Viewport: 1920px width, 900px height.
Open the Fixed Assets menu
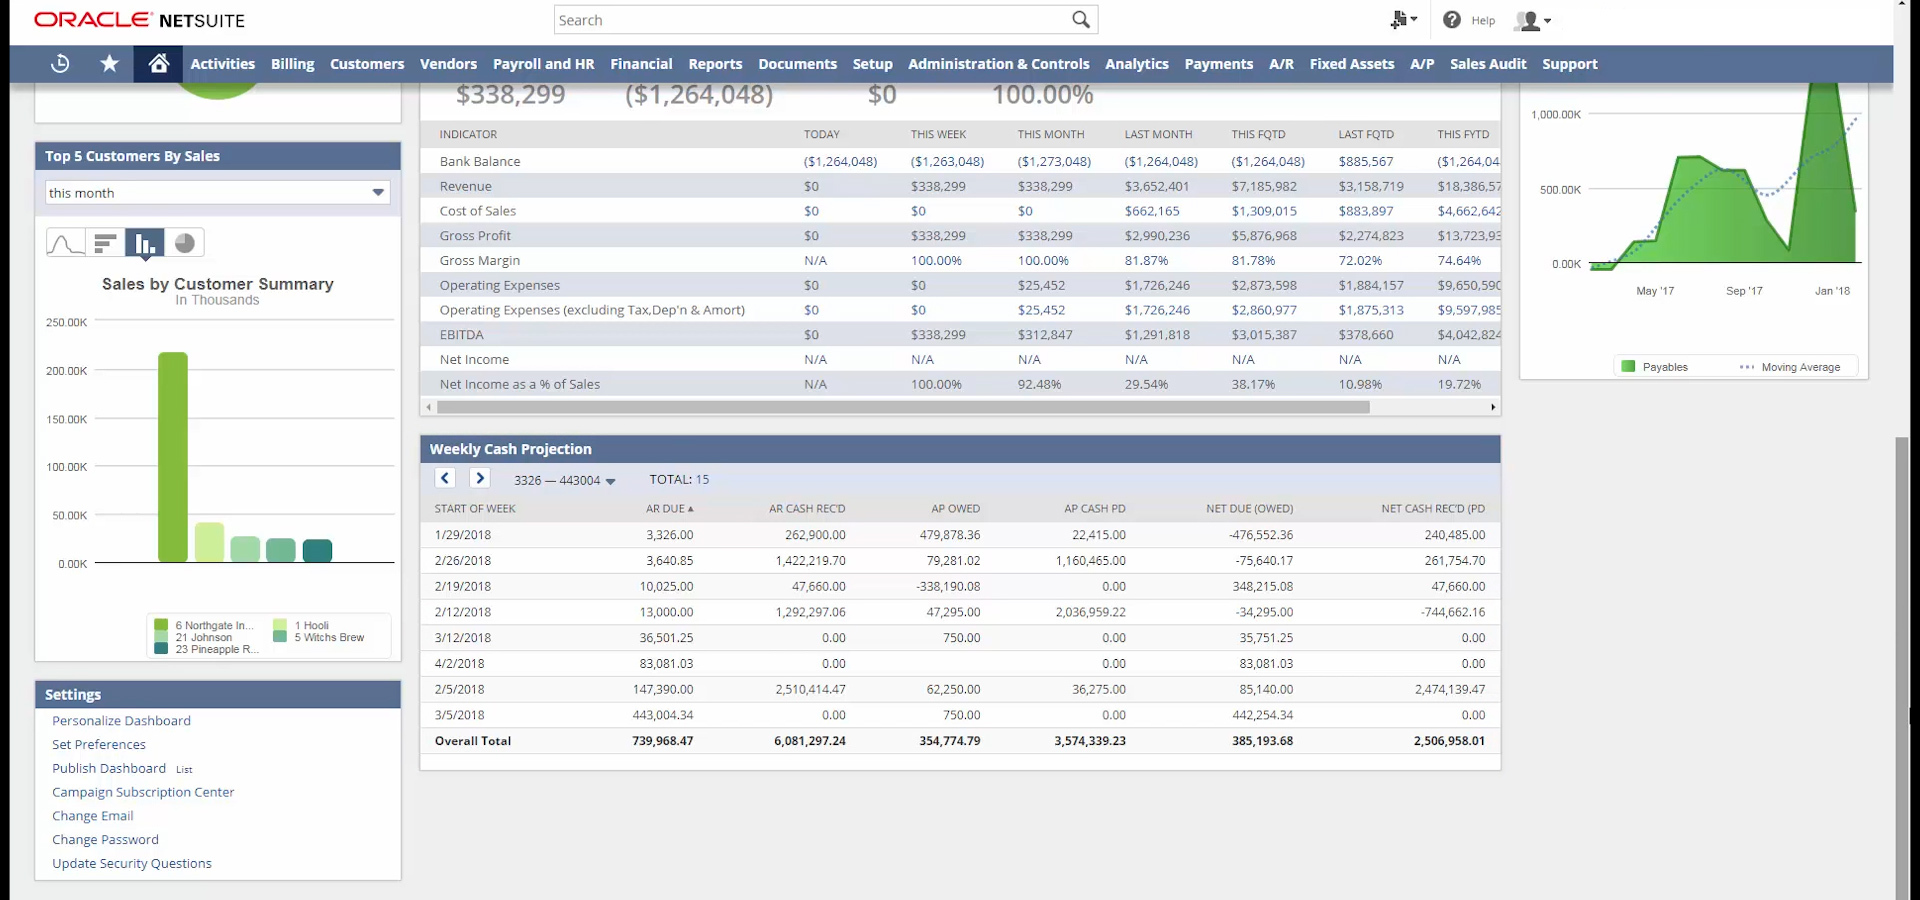[1351, 64]
